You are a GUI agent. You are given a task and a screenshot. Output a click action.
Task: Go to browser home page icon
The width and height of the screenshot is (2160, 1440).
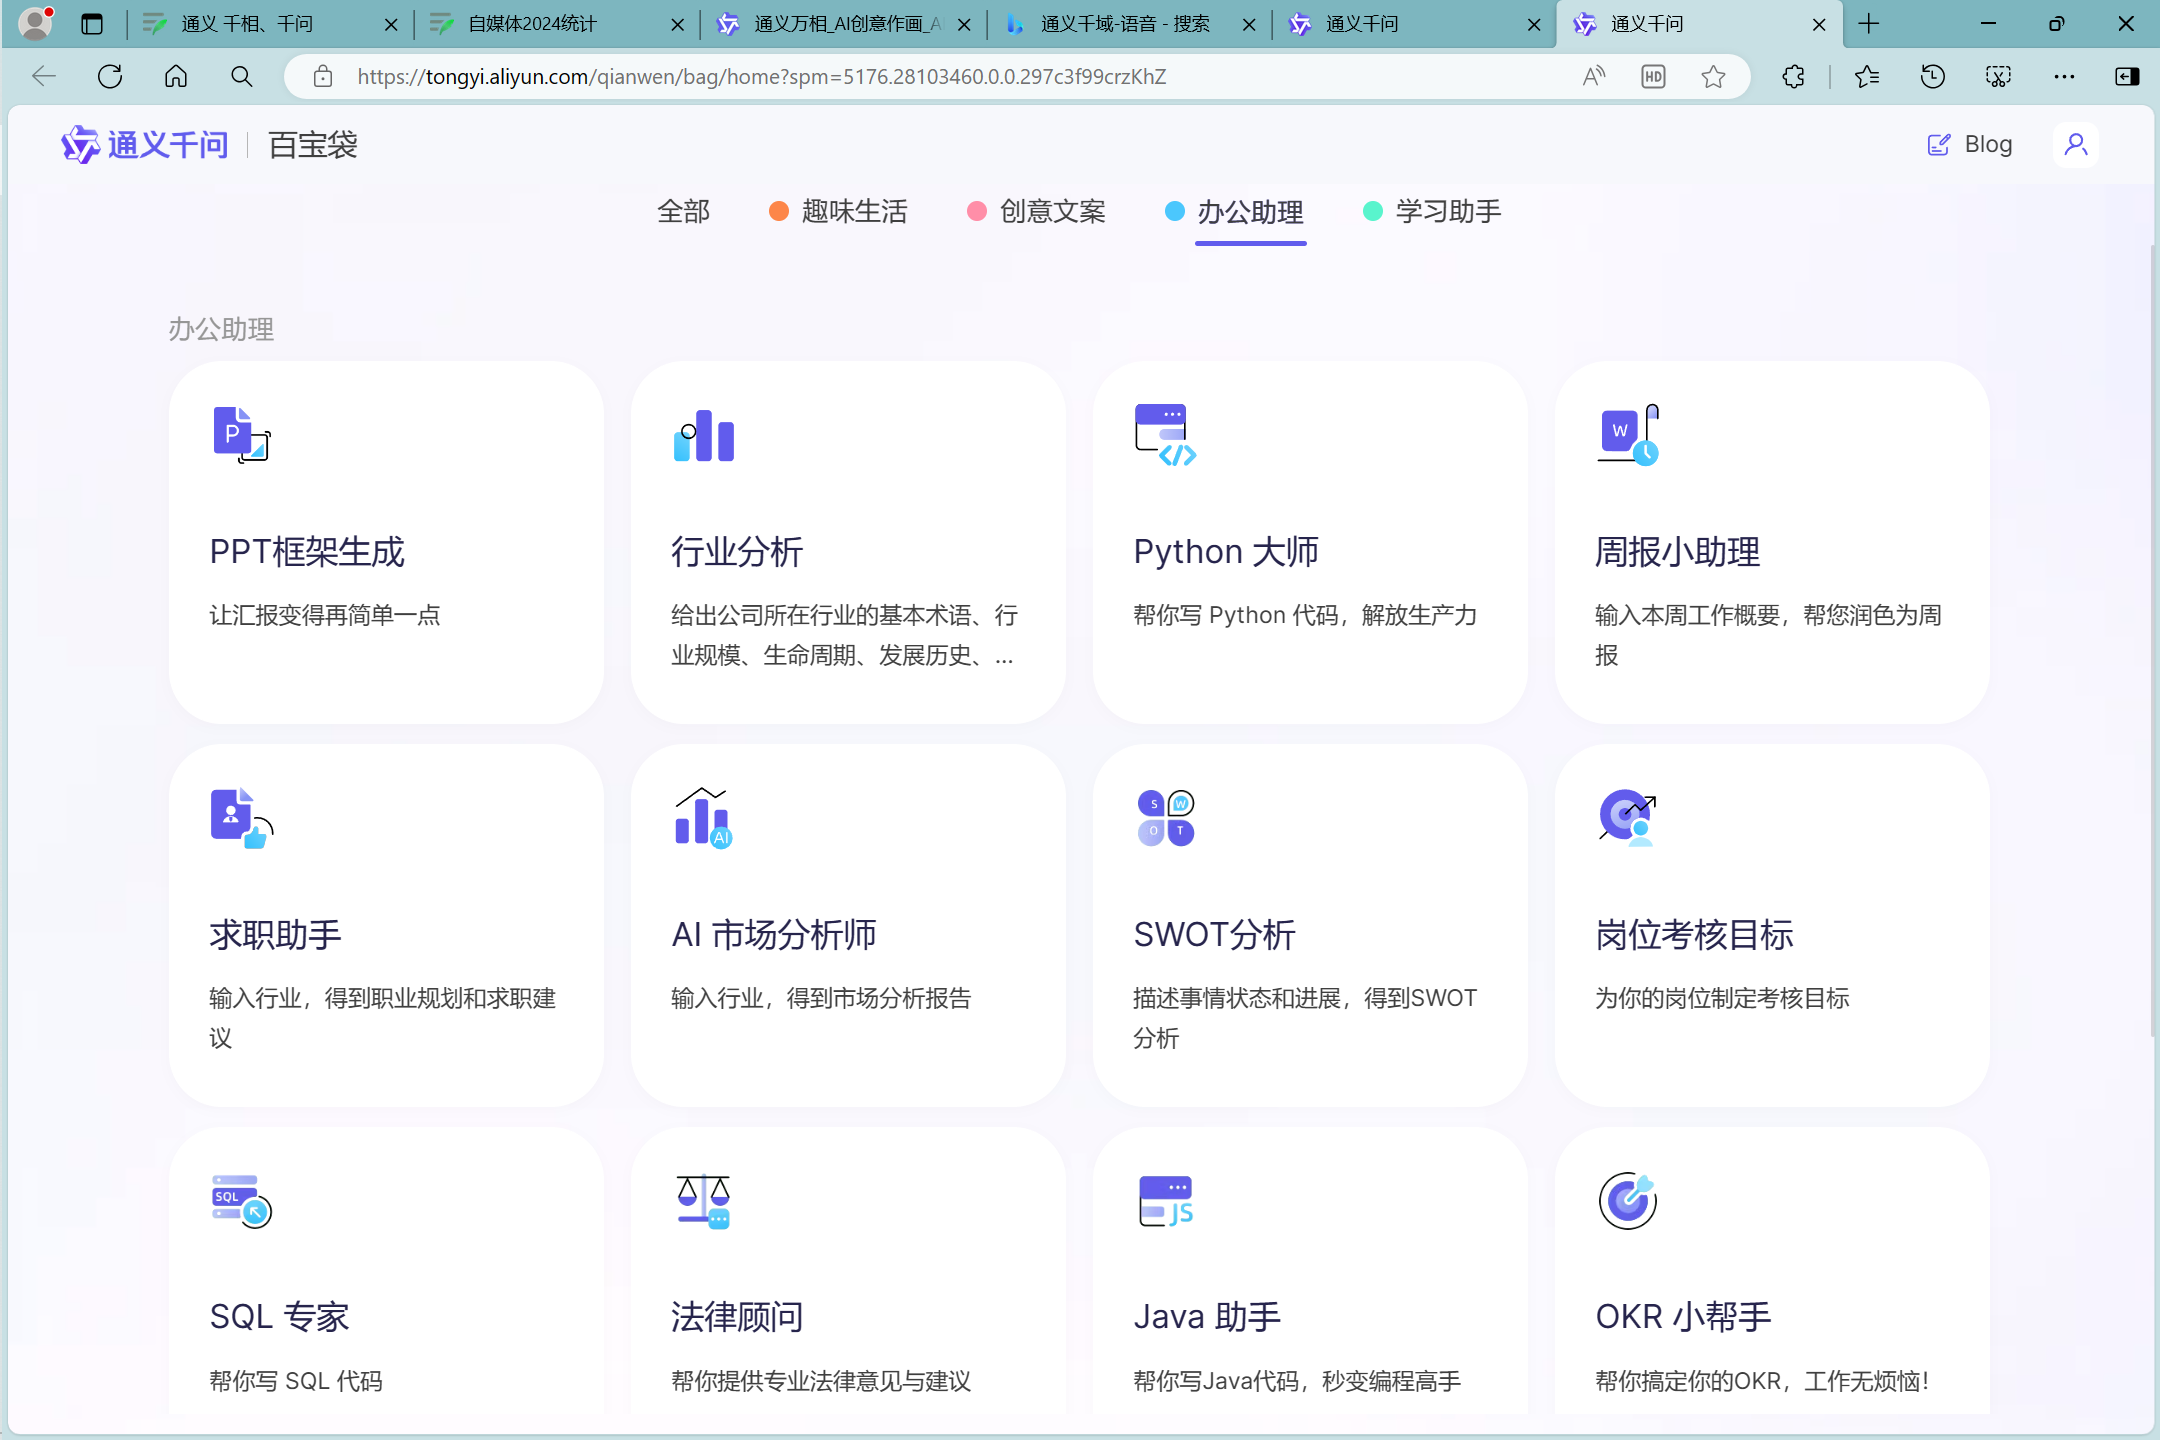(176, 77)
